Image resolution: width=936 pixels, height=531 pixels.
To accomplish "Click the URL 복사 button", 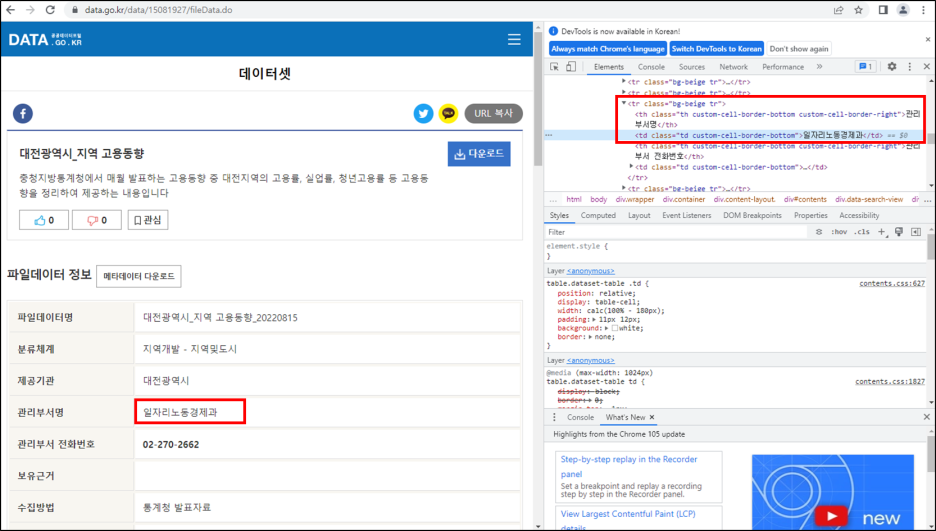I will pyautogui.click(x=494, y=113).
